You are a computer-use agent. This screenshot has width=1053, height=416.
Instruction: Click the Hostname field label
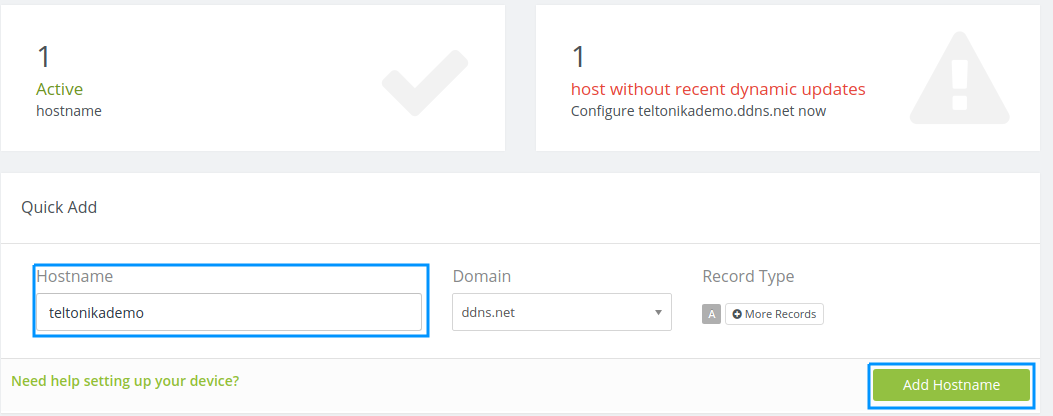click(75, 276)
